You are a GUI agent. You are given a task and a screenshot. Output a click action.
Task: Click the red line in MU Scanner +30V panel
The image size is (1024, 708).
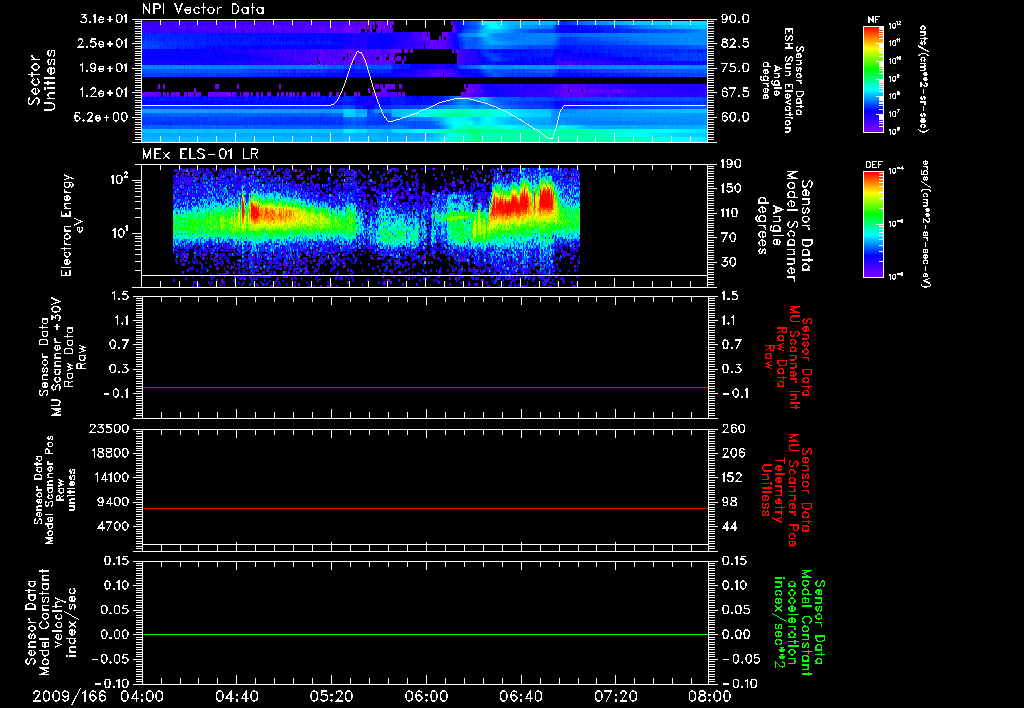[x=425, y=388]
